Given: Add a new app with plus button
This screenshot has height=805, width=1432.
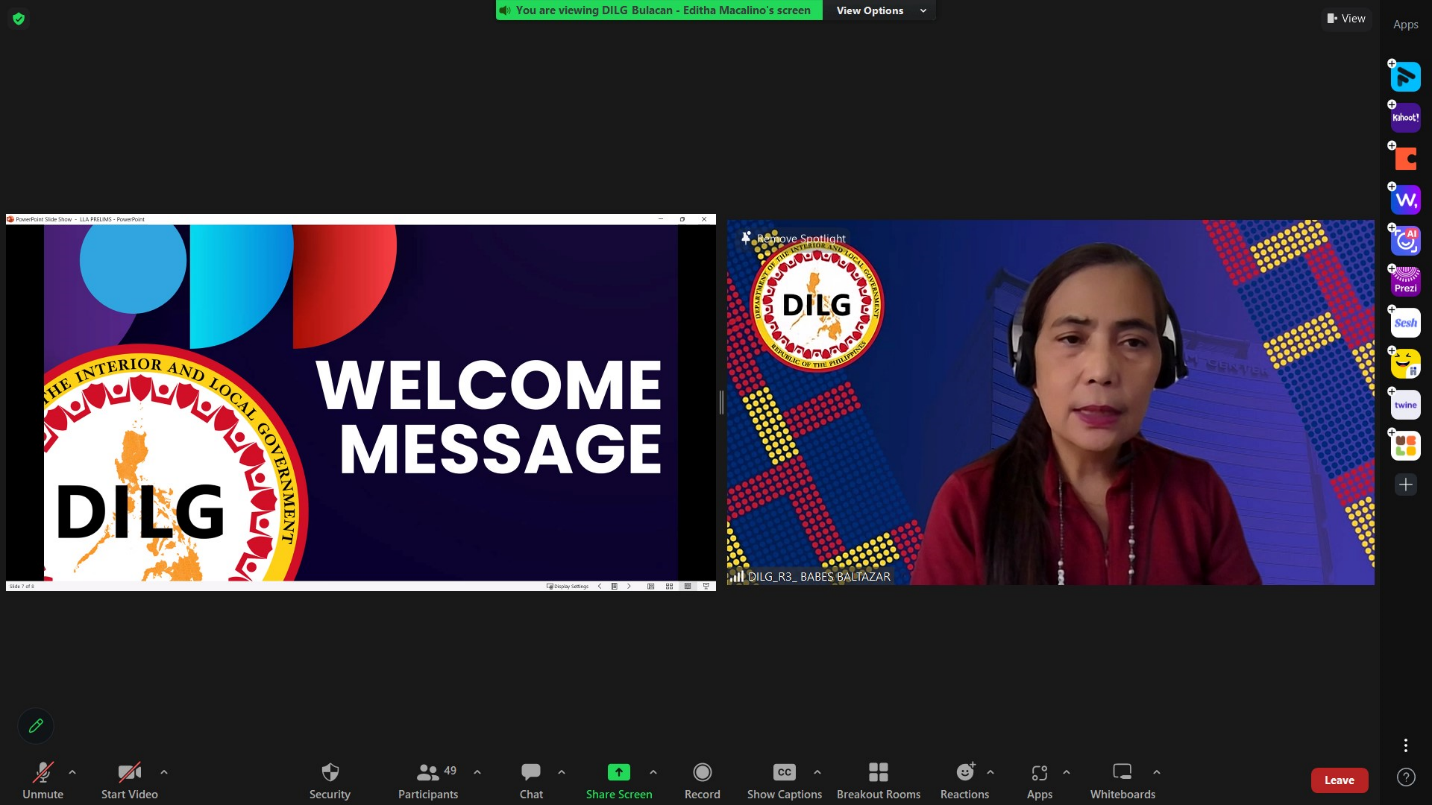Looking at the screenshot, I should coord(1406,485).
